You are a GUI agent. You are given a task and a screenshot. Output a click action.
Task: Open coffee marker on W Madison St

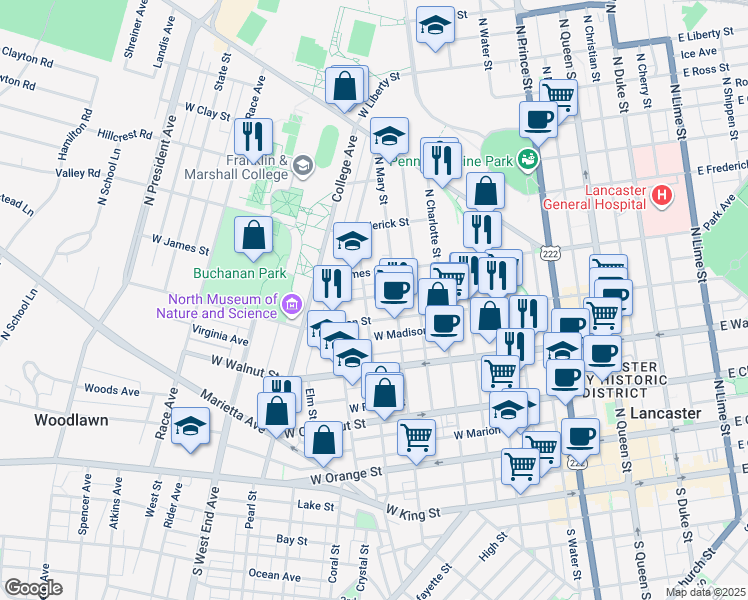[444, 327]
